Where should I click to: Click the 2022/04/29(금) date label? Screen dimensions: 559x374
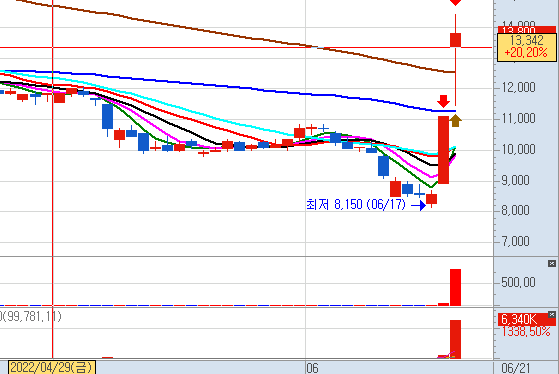click(52, 368)
